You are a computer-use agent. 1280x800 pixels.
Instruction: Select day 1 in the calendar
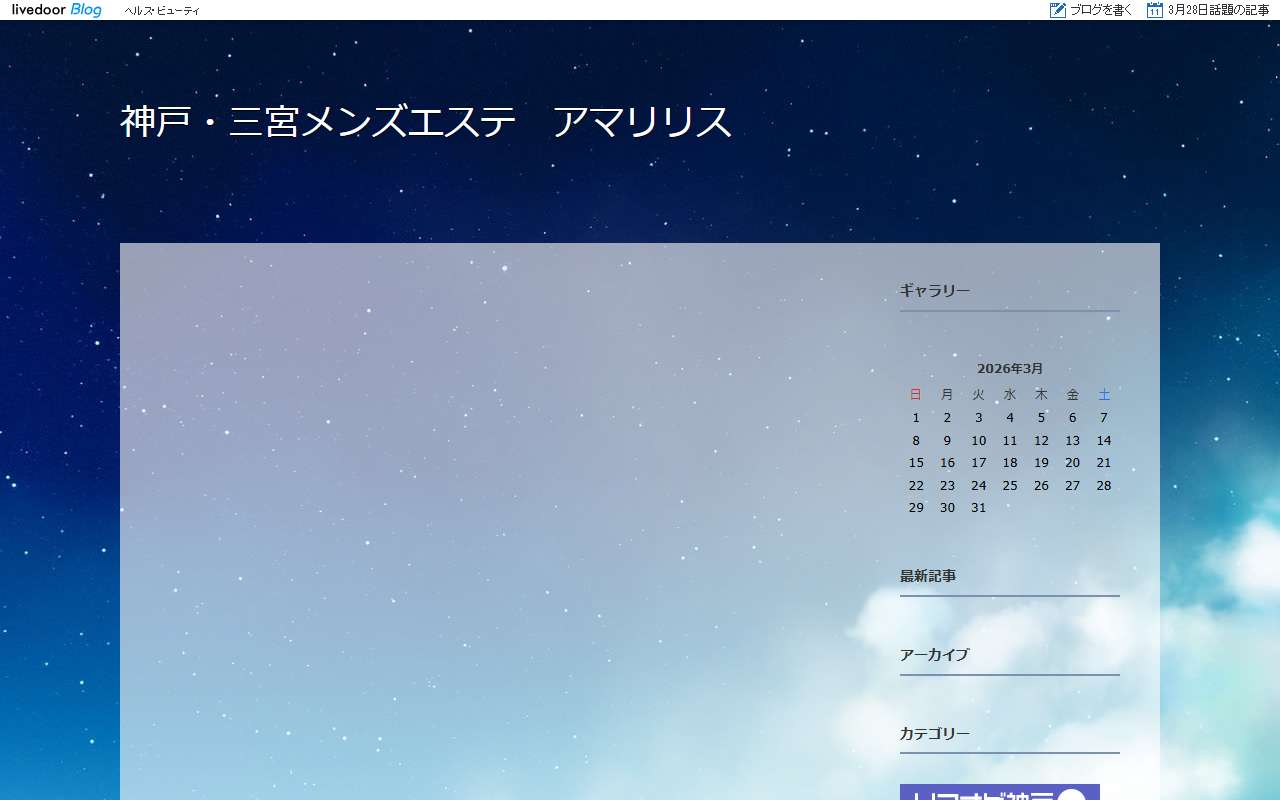(x=916, y=418)
